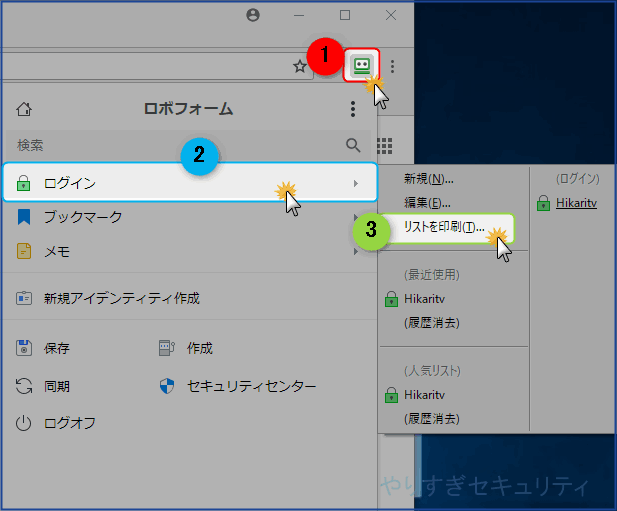The image size is (617, 511).
Task: Click the yellow memo note icon
Action: 24,251
